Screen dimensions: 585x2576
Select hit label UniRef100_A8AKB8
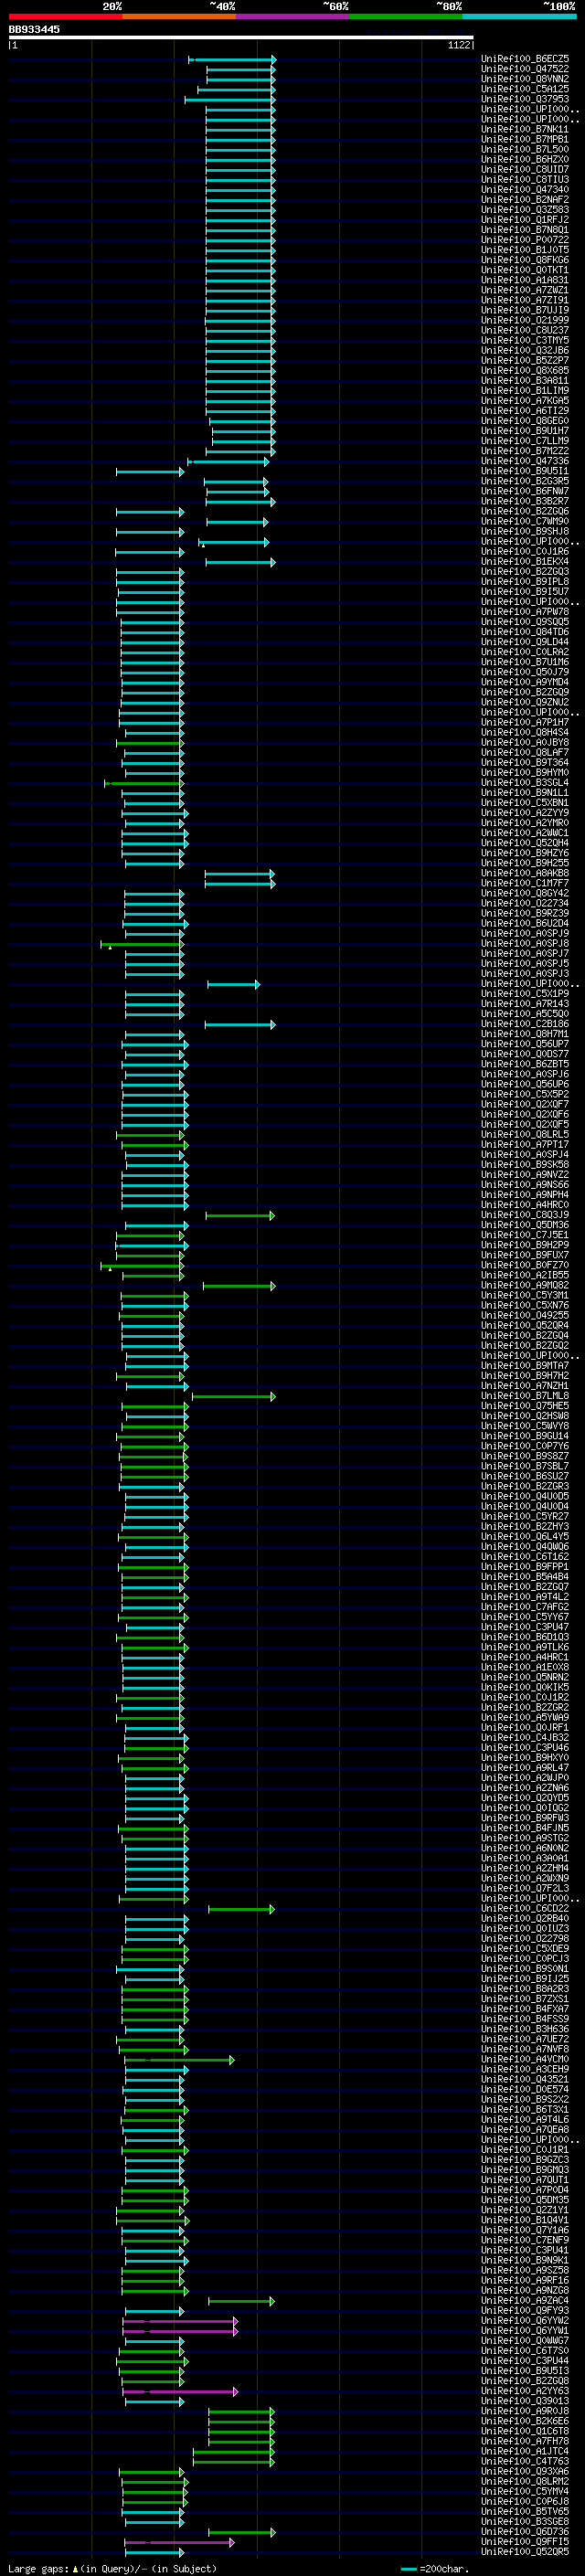[x=525, y=873]
